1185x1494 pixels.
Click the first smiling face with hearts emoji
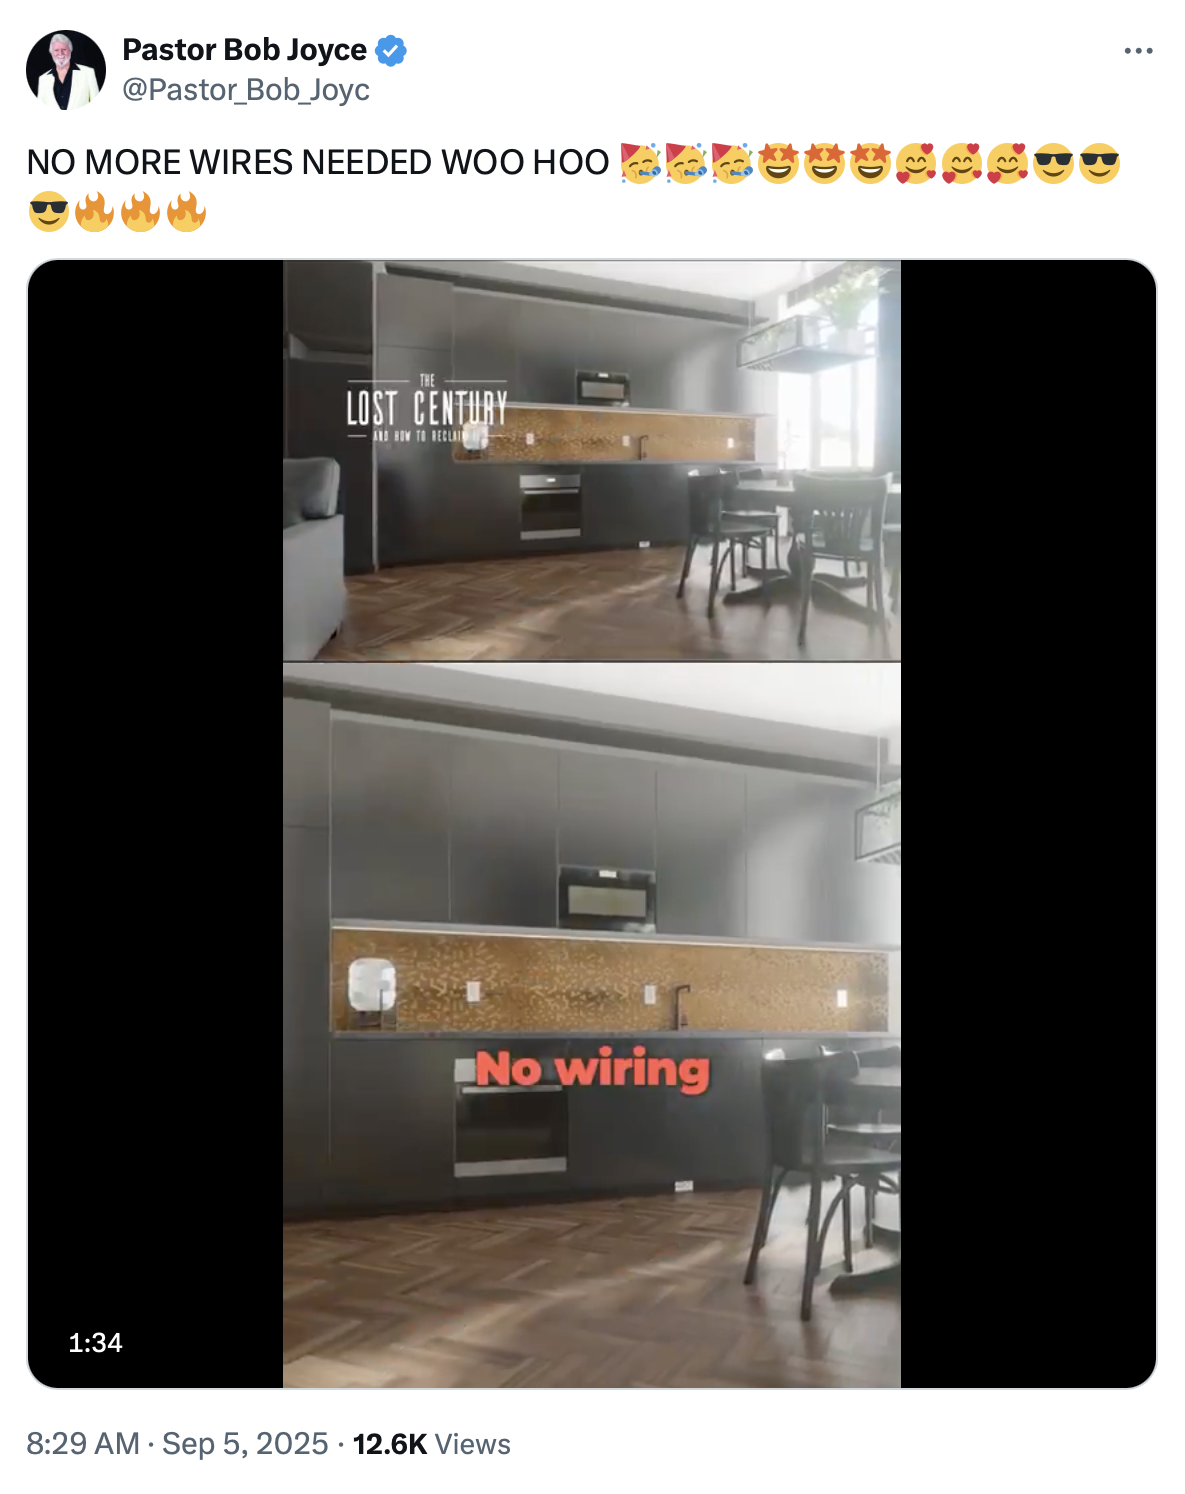915,163
